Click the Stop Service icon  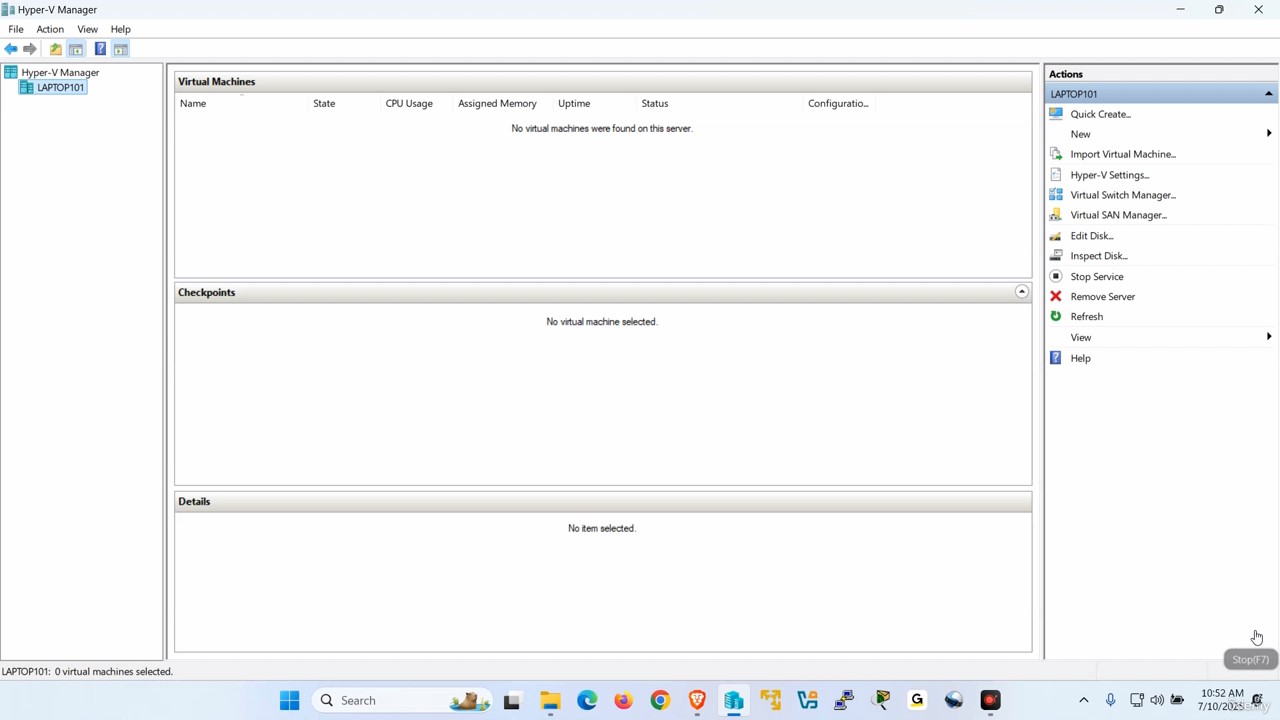click(x=1056, y=276)
